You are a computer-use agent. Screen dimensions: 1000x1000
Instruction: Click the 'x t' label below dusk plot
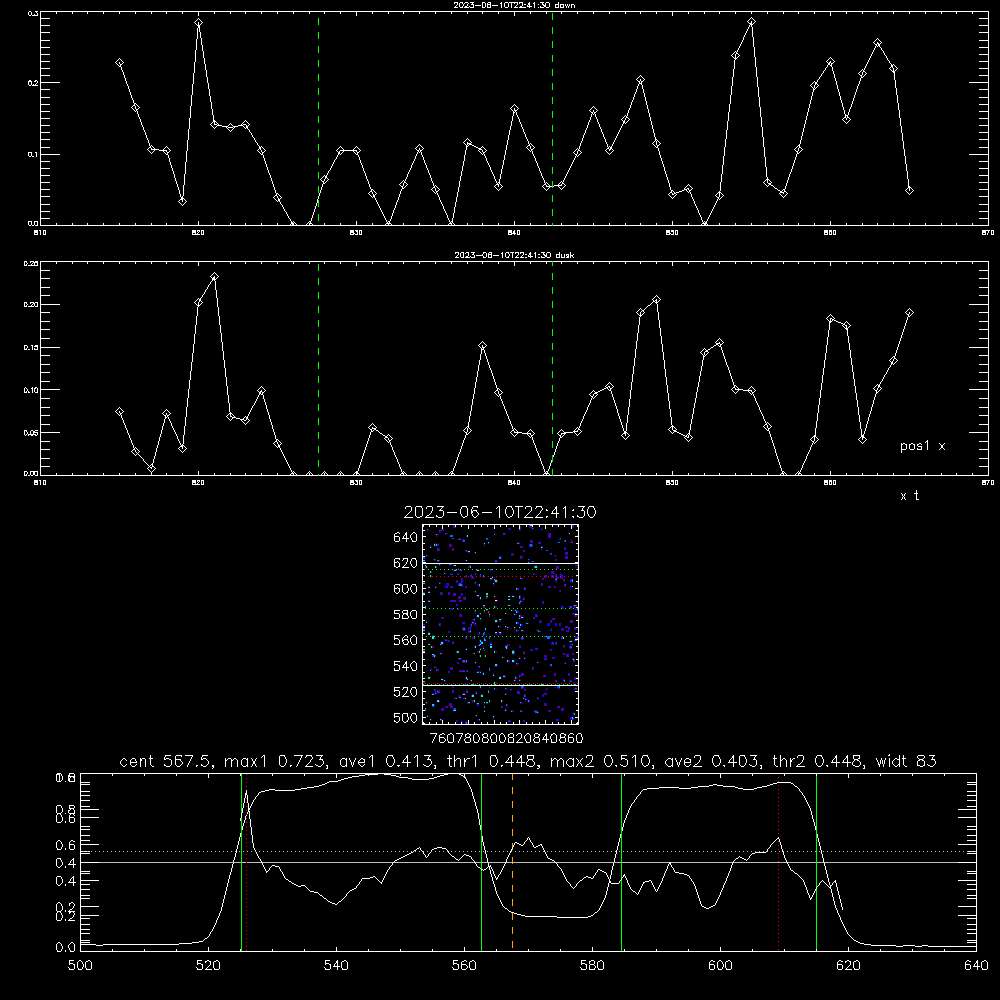pos(909,496)
